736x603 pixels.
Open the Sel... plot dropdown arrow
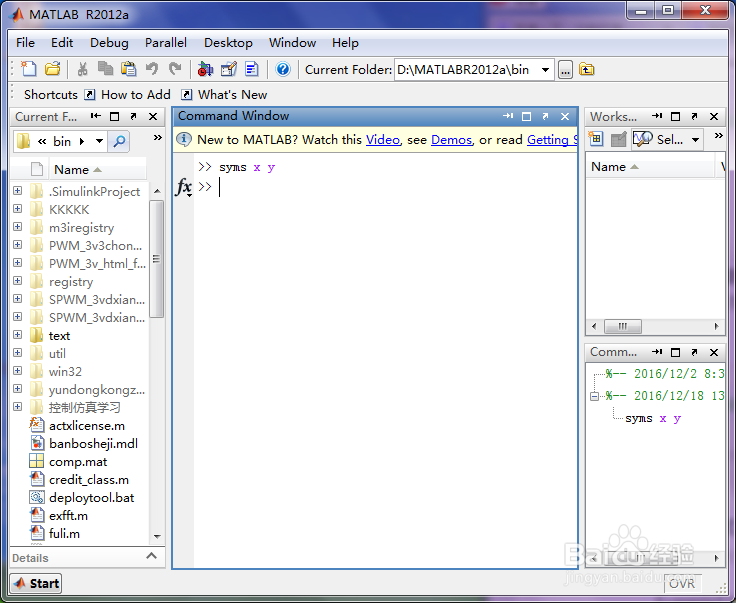coord(696,139)
